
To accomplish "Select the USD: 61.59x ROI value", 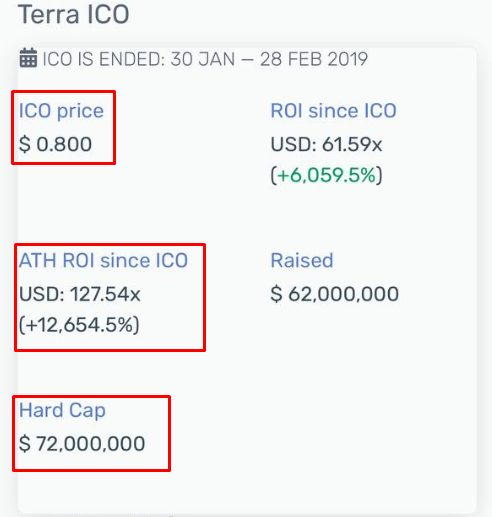I will [326, 144].
